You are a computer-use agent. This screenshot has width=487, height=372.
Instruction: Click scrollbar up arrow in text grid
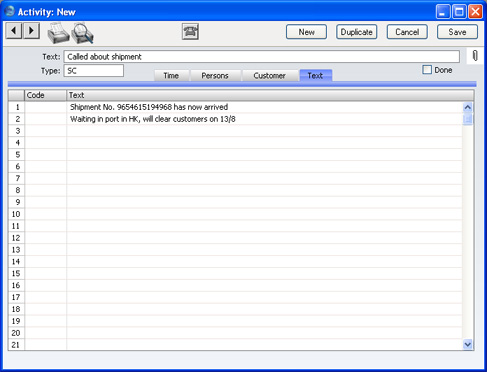[468, 107]
